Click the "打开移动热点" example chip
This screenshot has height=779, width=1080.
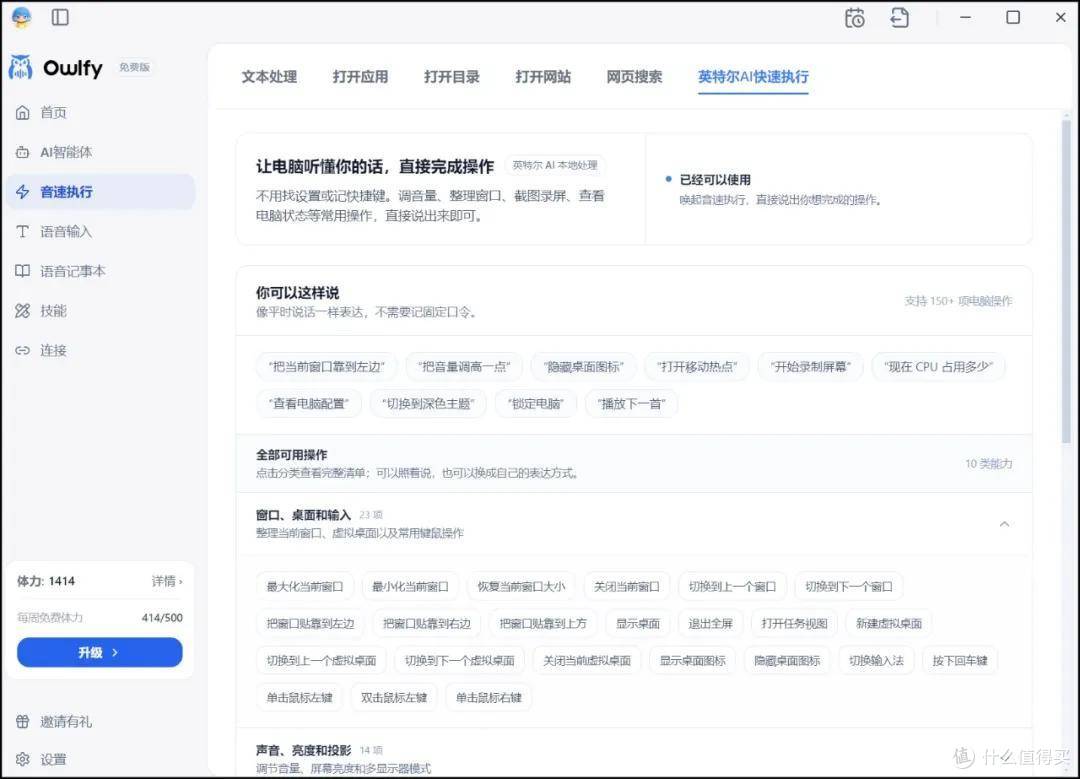[x=696, y=366]
